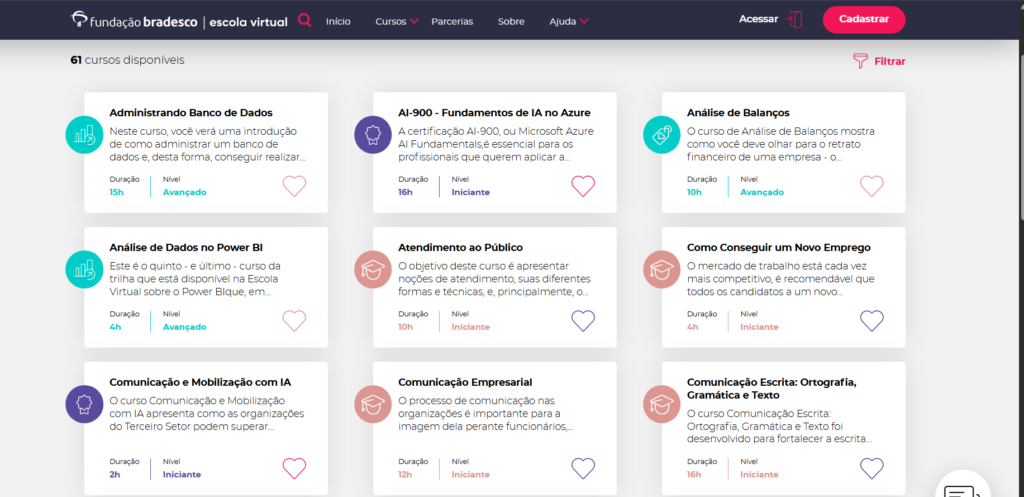
Task: Click the Análise de Dados no Power BI icon
Action: pos(84,270)
